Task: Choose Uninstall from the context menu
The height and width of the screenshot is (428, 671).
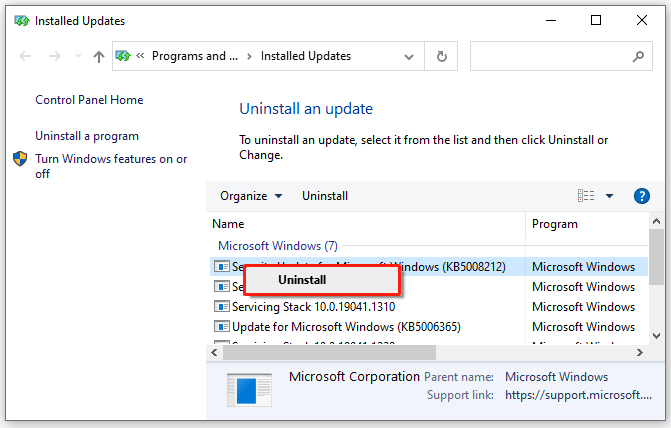Action: [x=323, y=280]
